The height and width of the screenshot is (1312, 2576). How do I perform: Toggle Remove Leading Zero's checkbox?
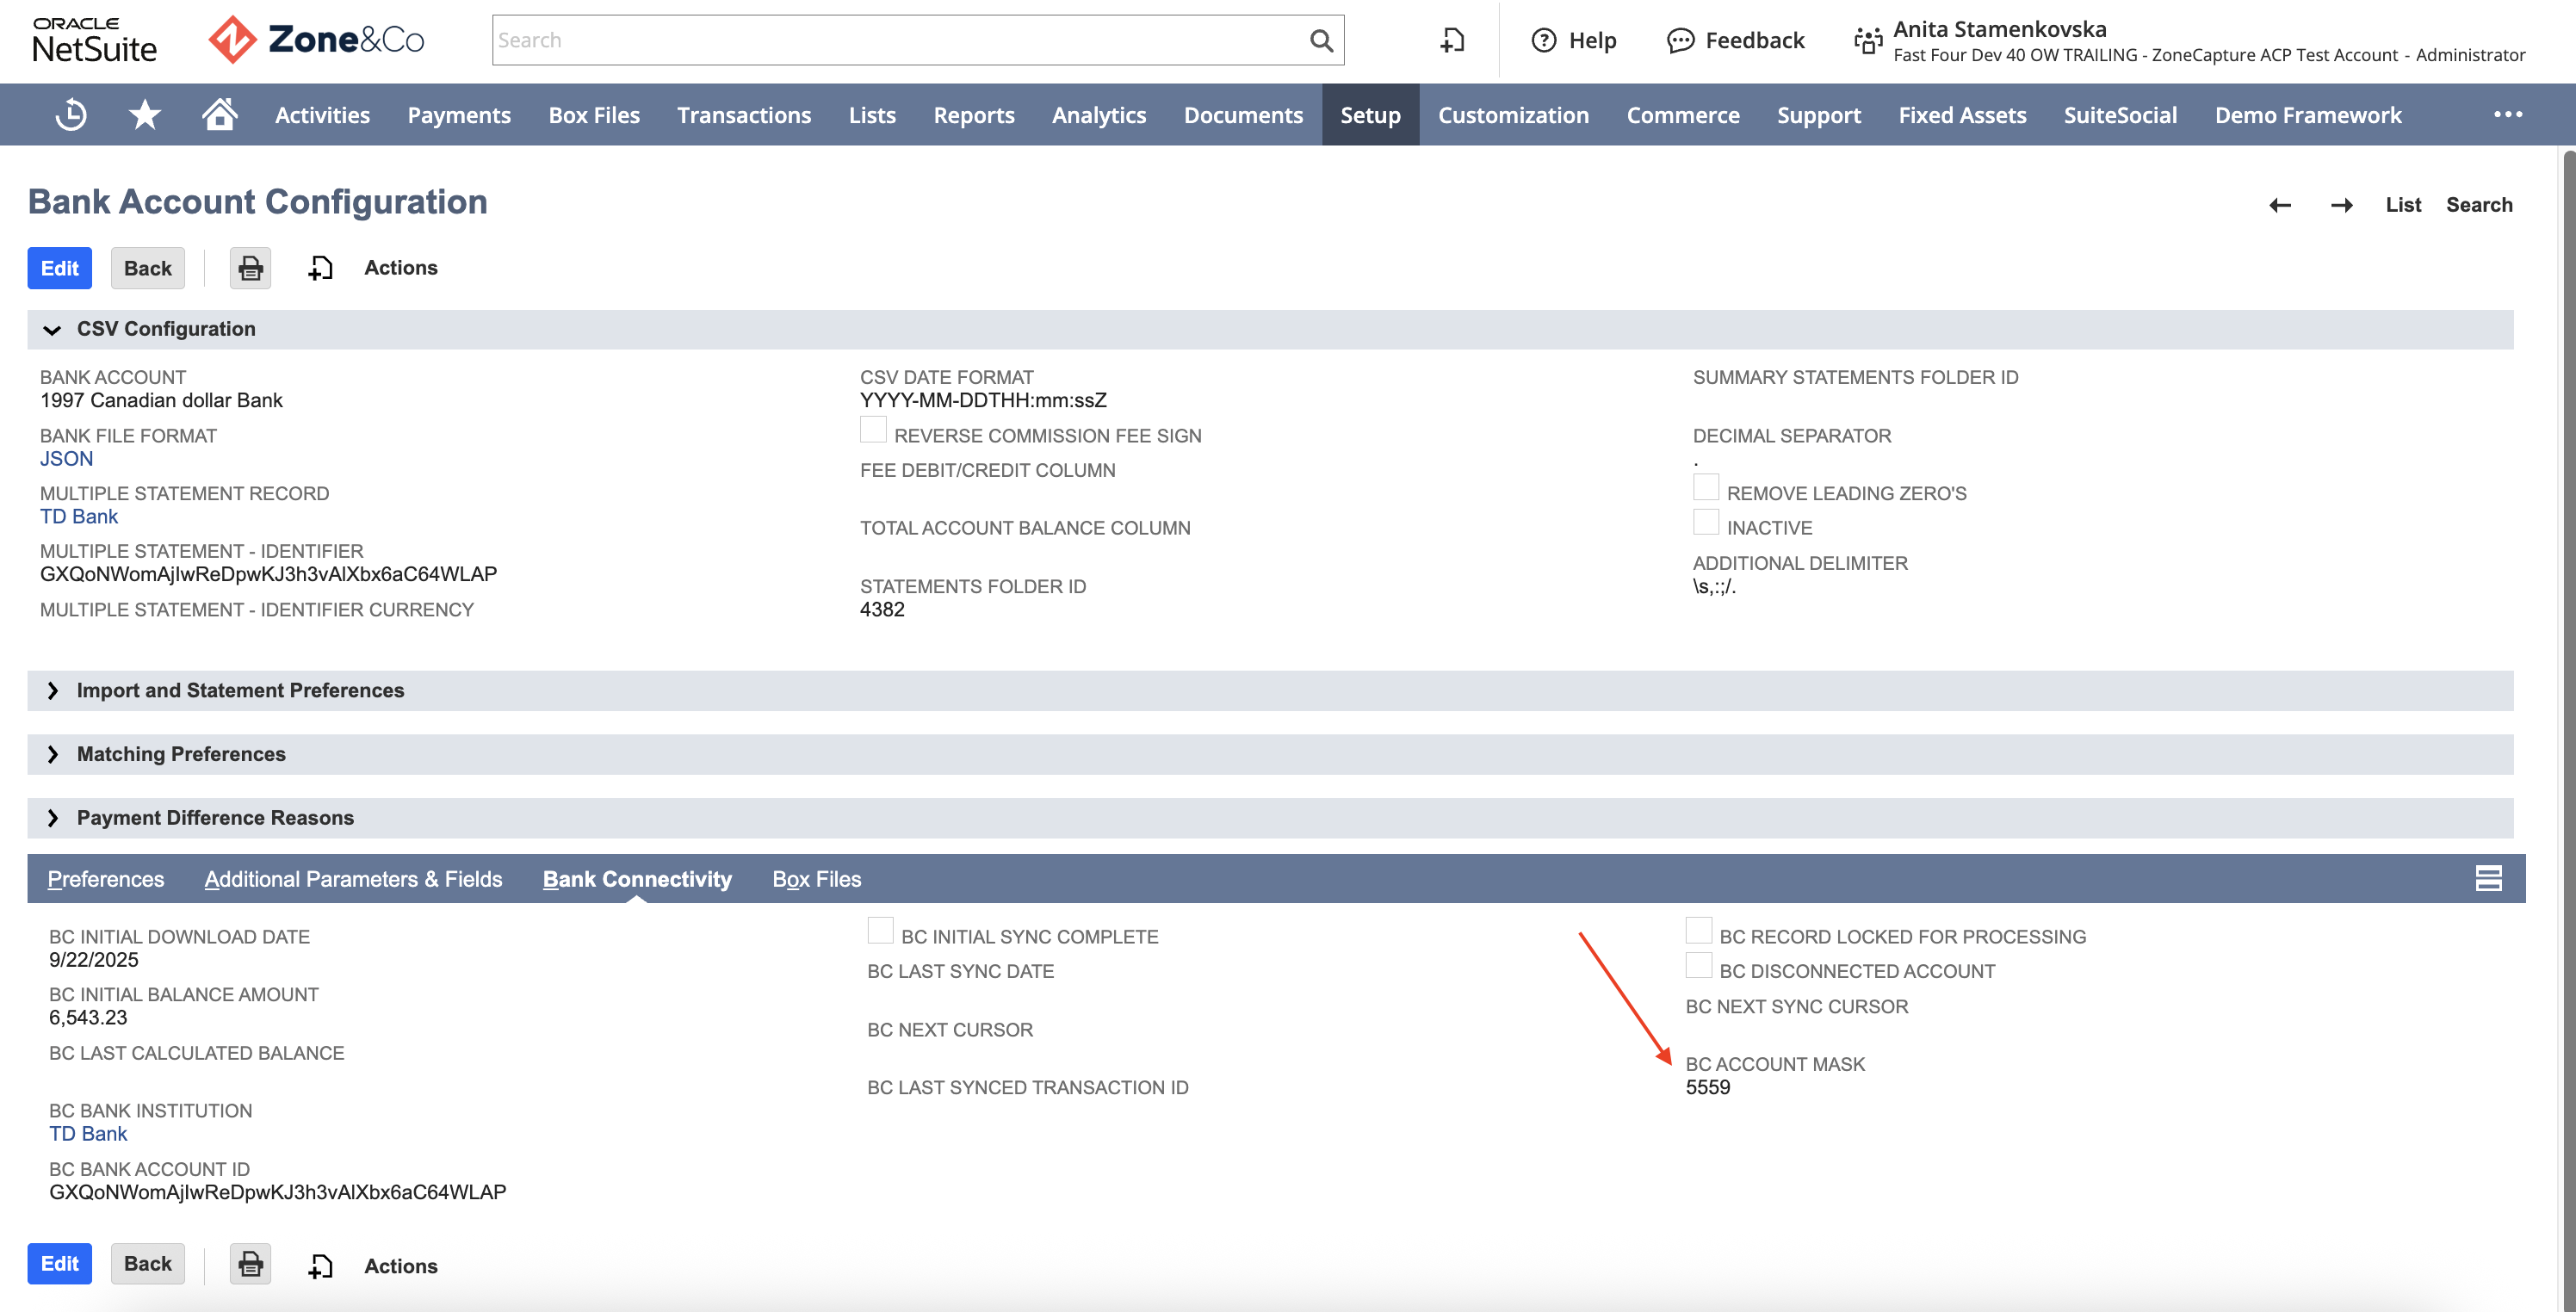click(x=1706, y=487)
